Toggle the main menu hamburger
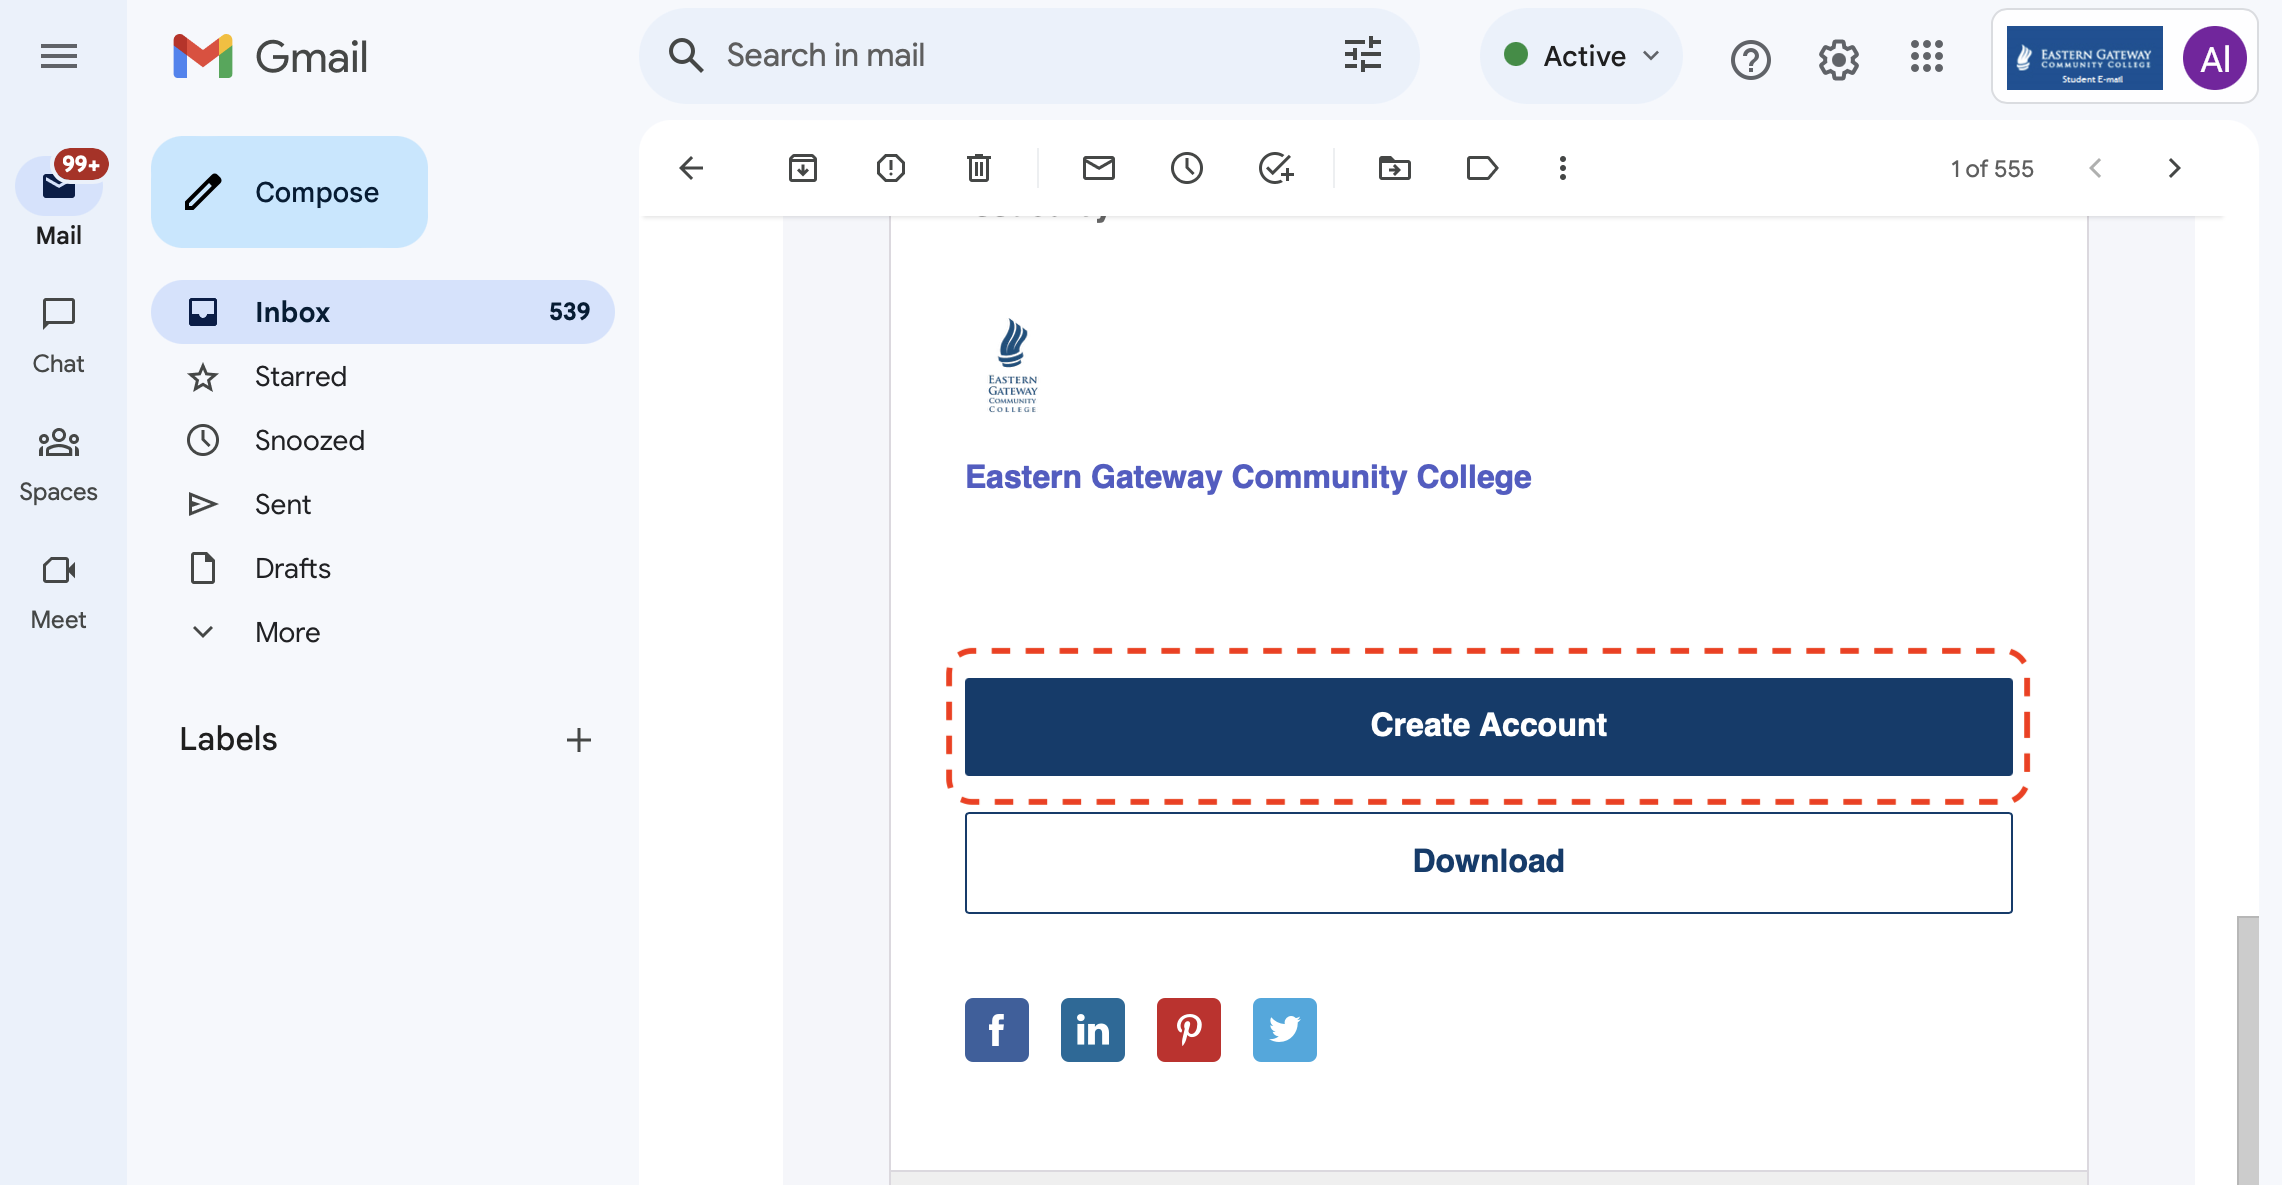Viewport: 2282px width, 1185px height. click(59, 56)
